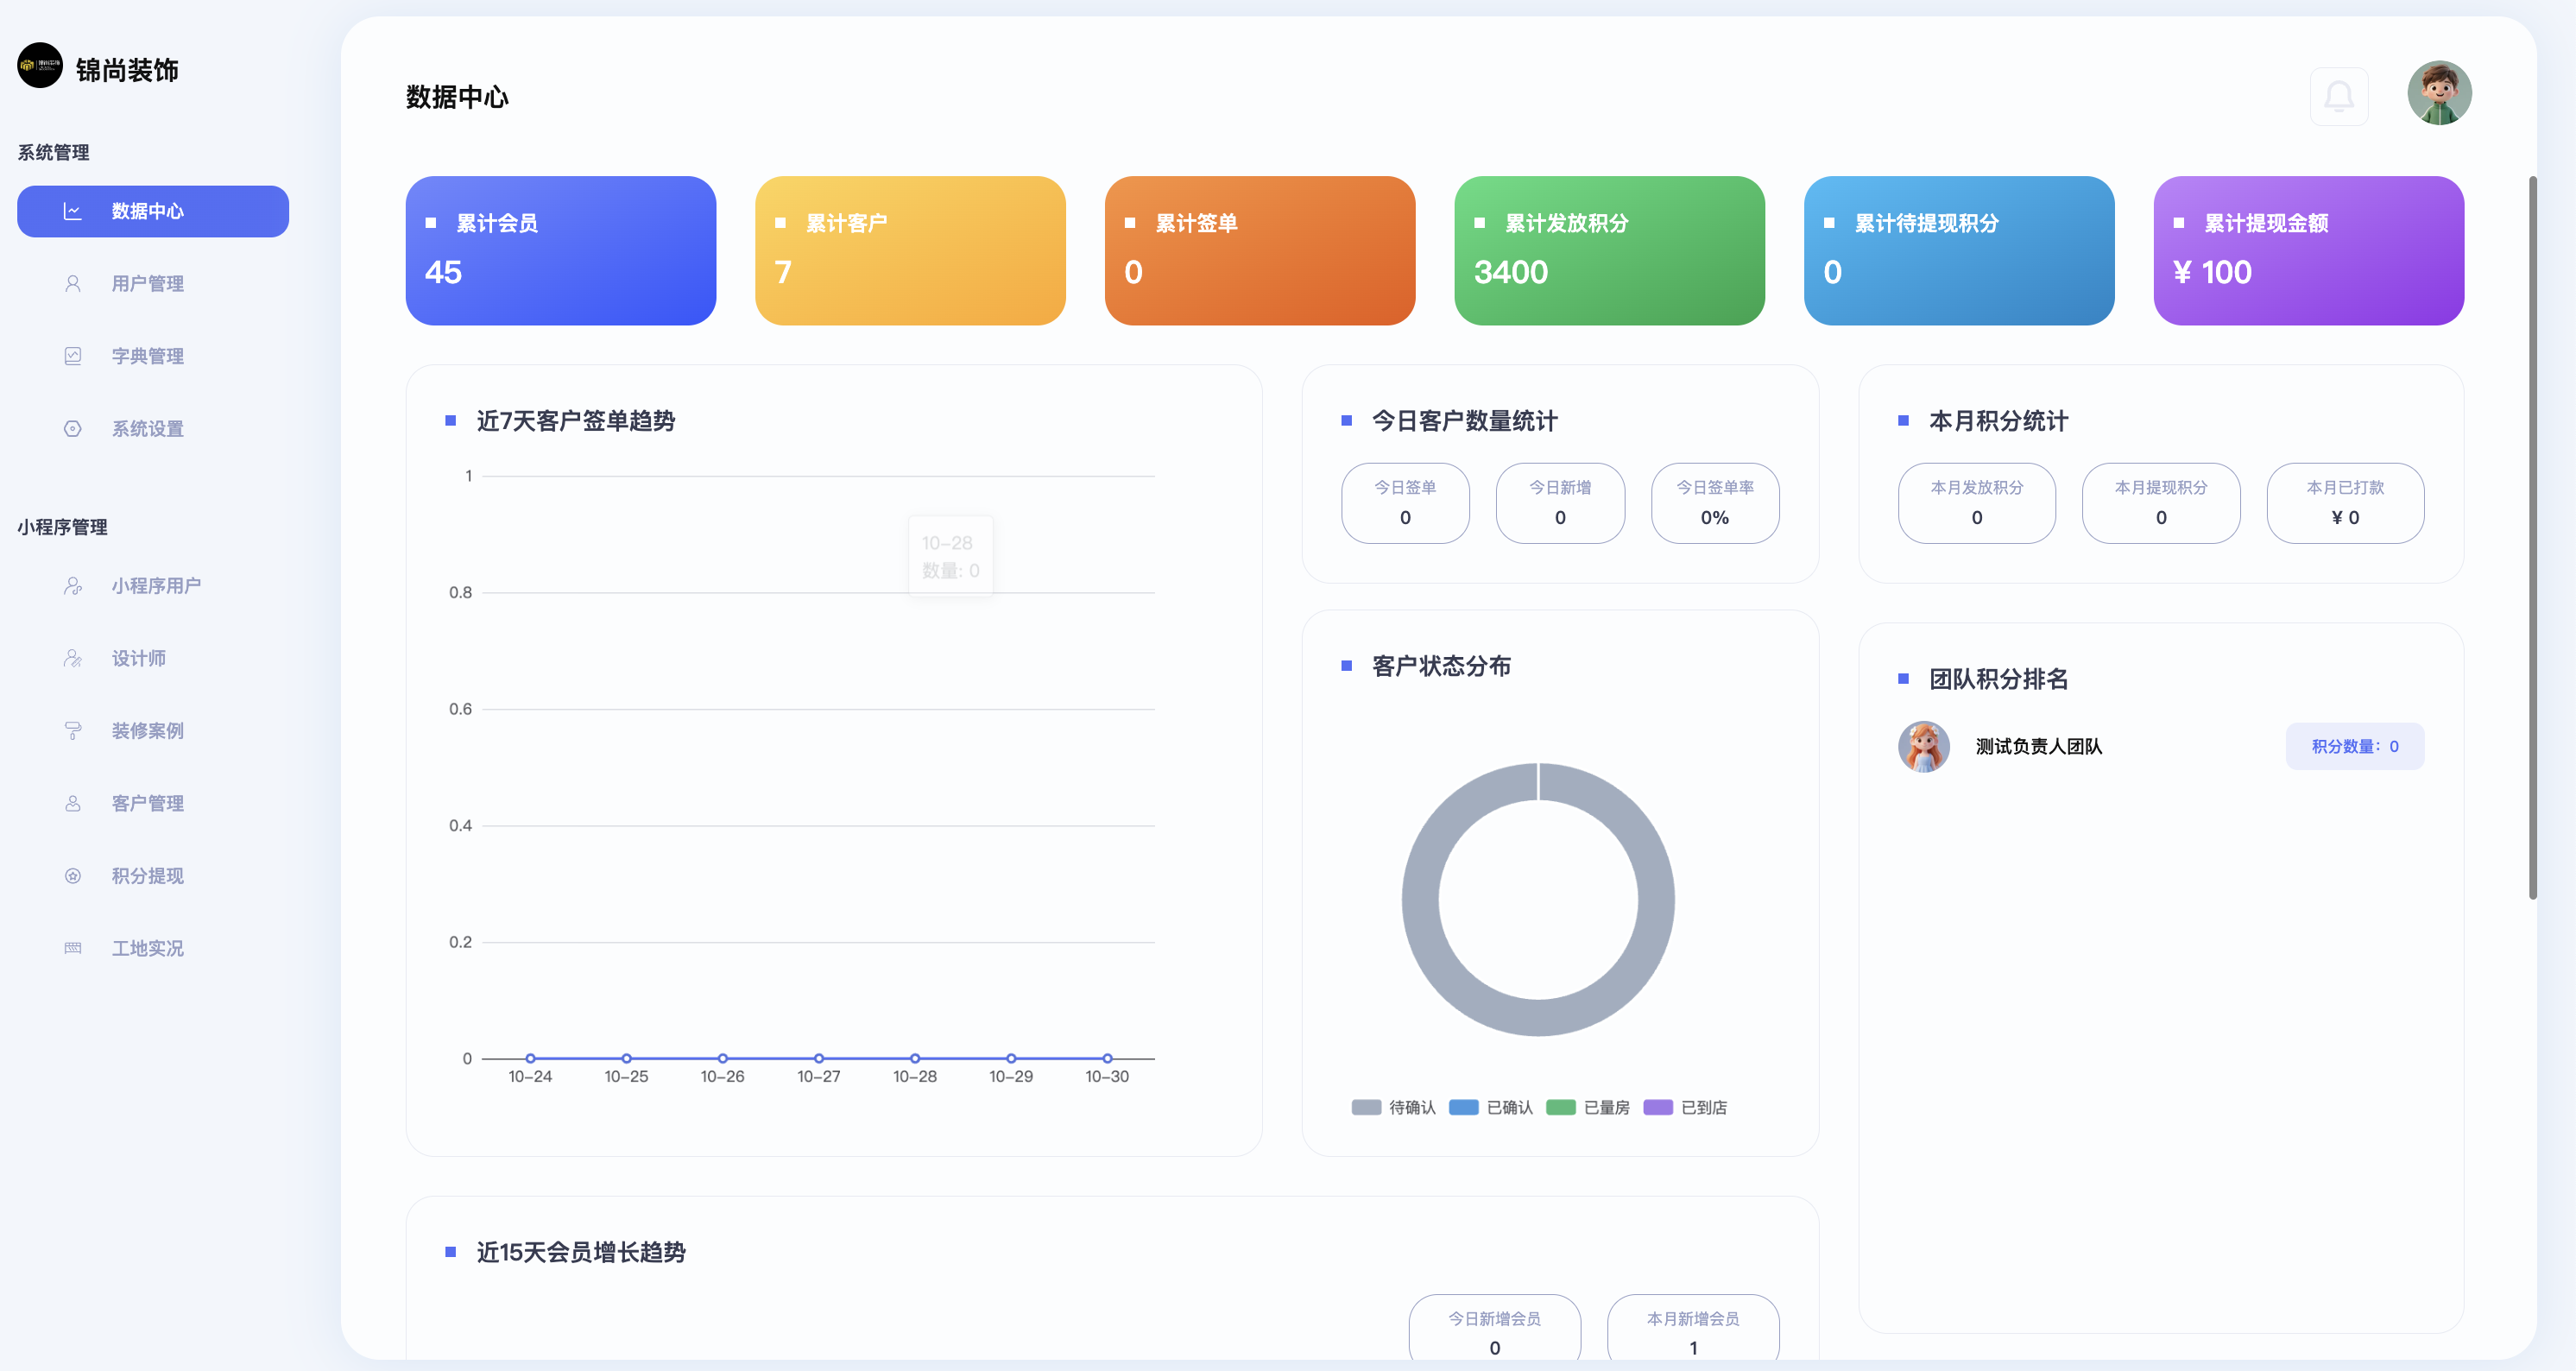This screenshot has width=2576, height=1371.
Task: Open 系统设置 via its gear icon
Action: pos(73,428)
